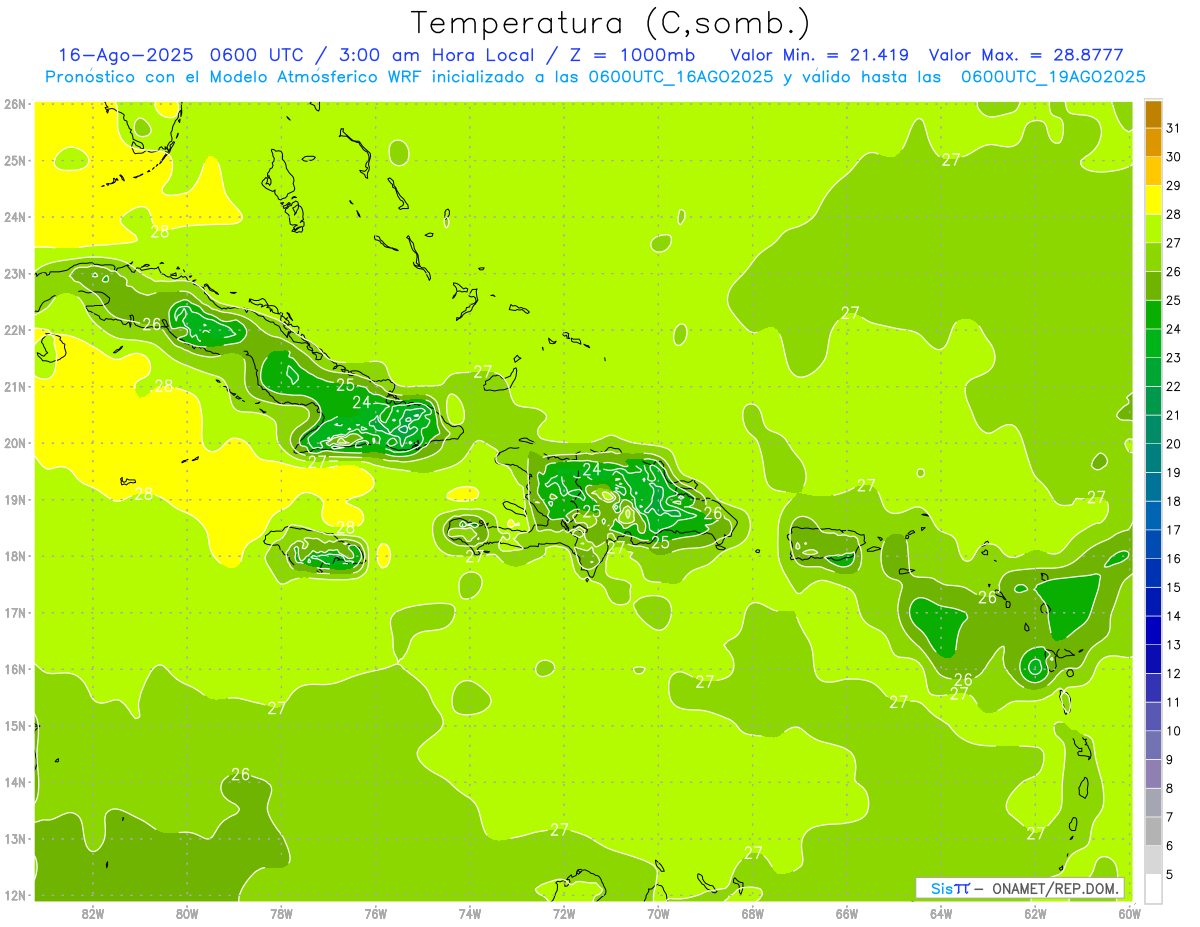Click the green legend swatch between 23 and 24
Viewport: 1200px width, 927px height.
tap(1154, 344)
